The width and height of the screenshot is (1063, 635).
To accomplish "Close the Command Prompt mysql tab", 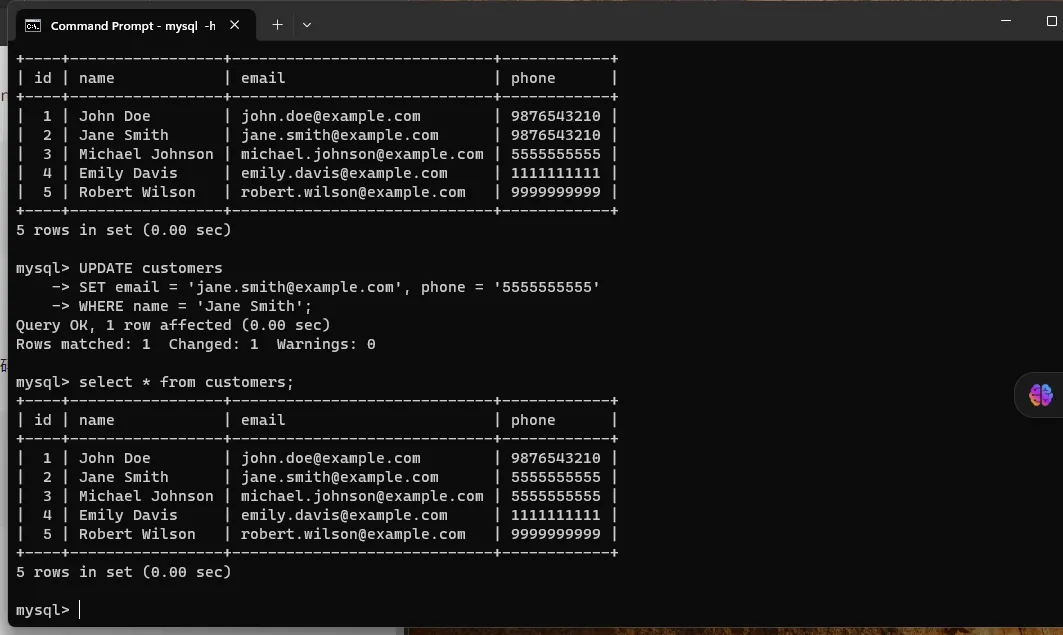I will click(x=235, y=25).
